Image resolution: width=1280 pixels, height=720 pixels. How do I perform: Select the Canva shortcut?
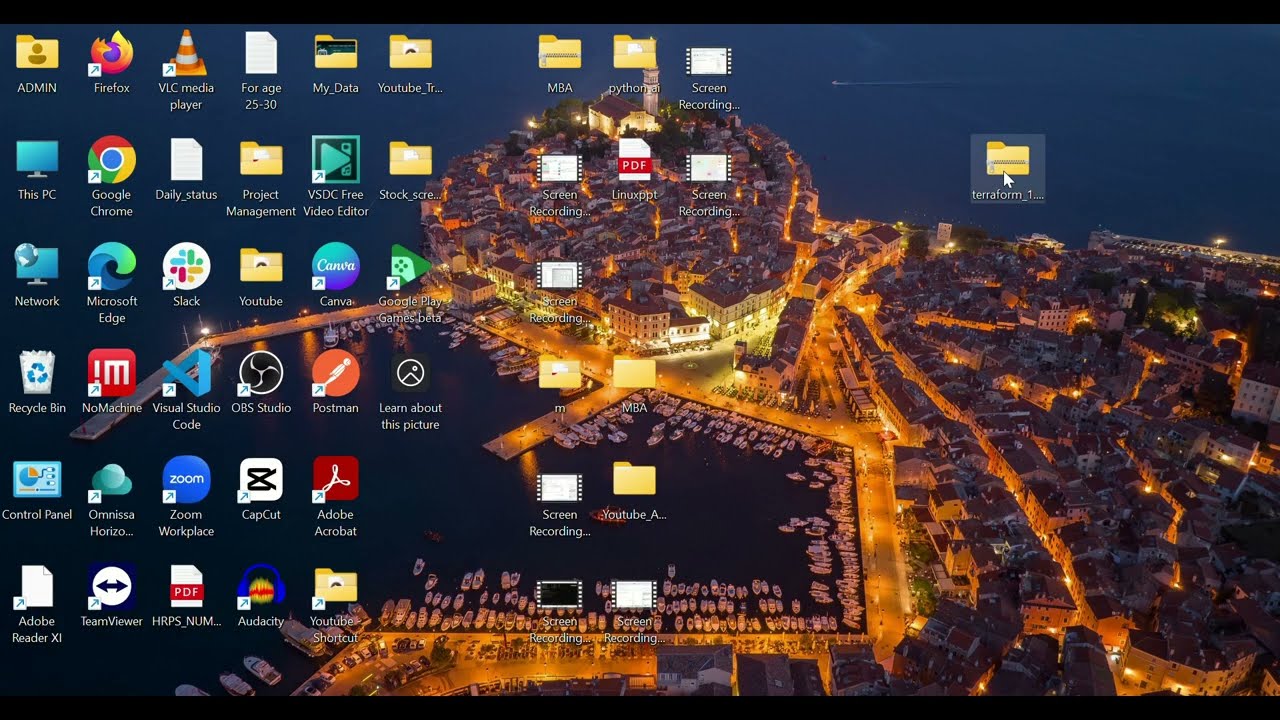coord(336,276)
